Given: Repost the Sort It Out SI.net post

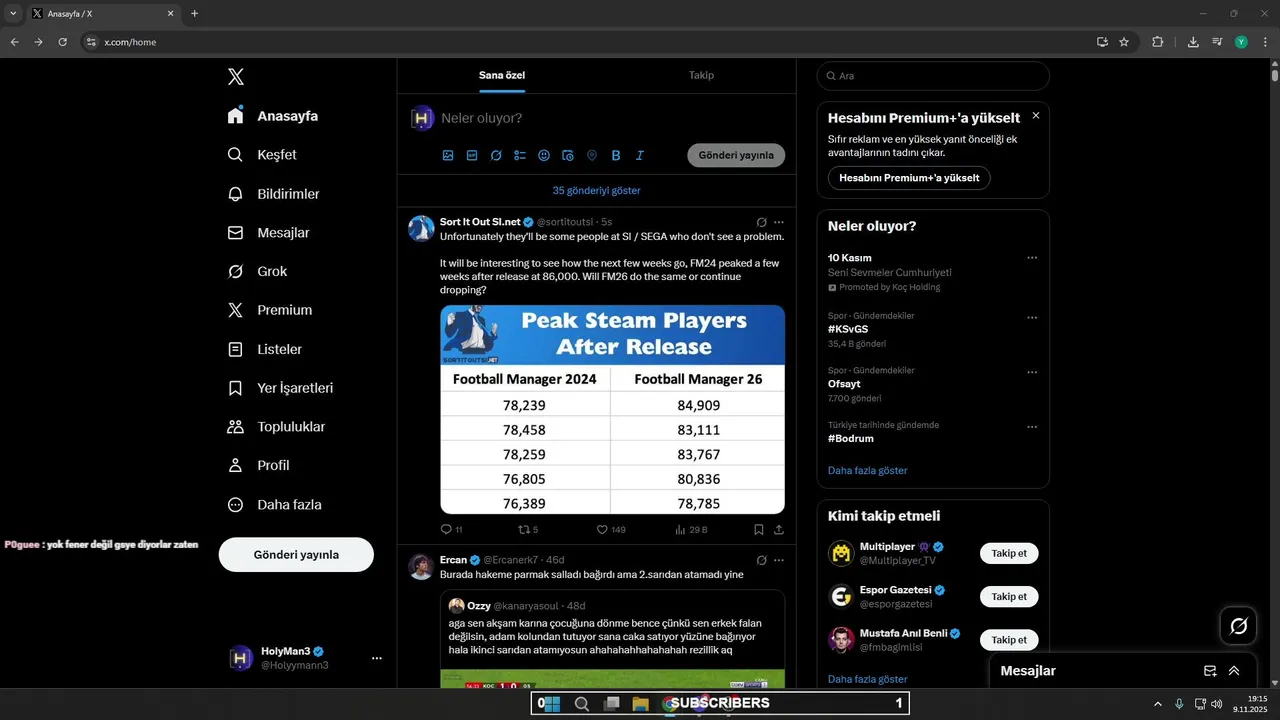Looking at the screenshot, I should tap(528, 530).
